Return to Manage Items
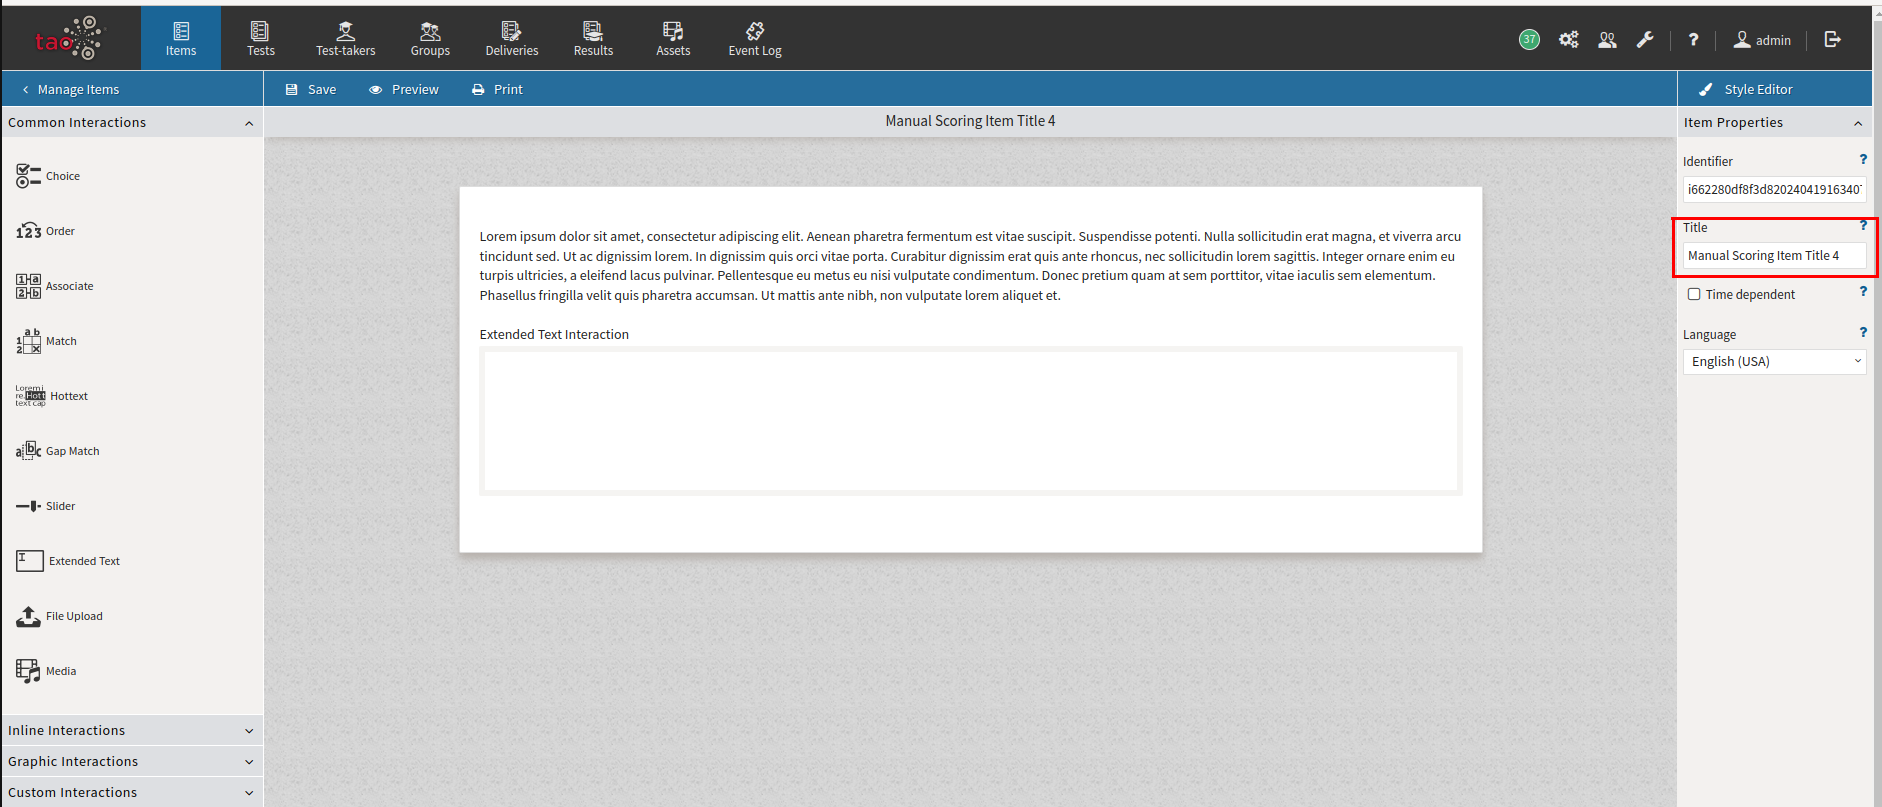The image size is (1882, 807). coord(70,89)
